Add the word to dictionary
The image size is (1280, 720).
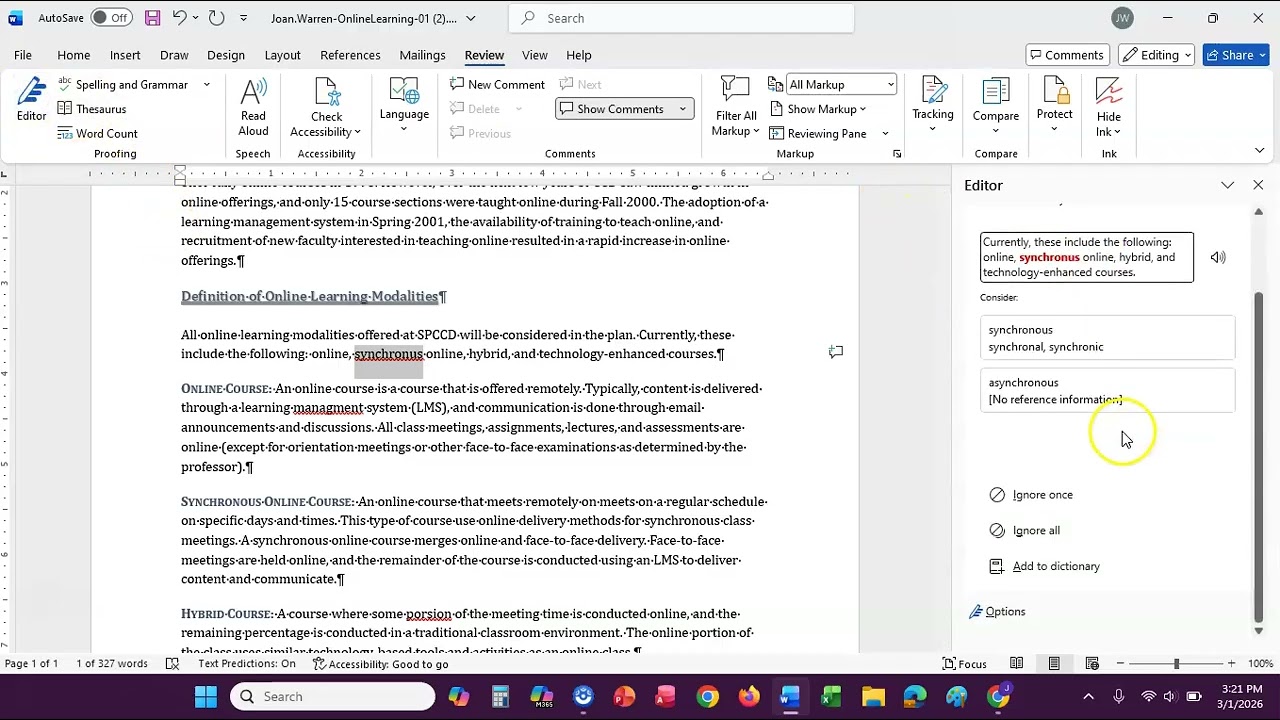(1044, 566)
